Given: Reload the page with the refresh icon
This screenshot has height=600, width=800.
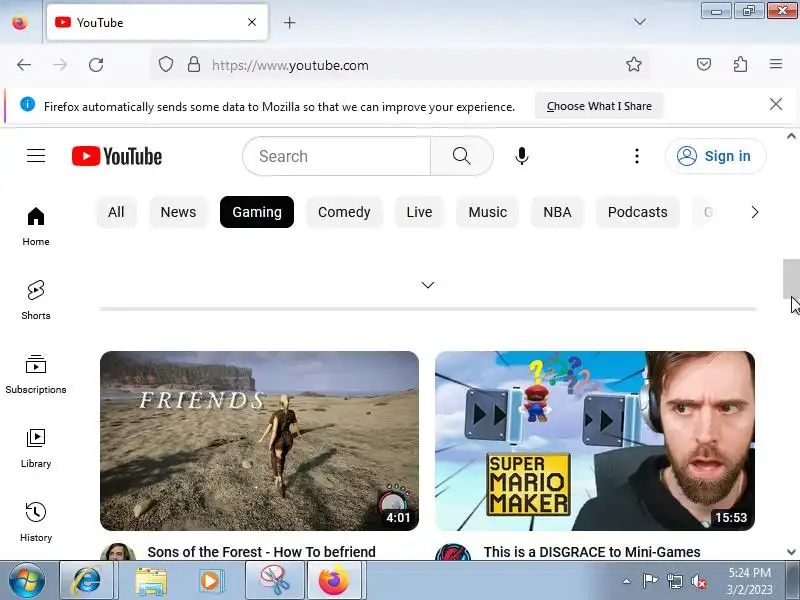Looking at the screenshot, I should 96,65.
